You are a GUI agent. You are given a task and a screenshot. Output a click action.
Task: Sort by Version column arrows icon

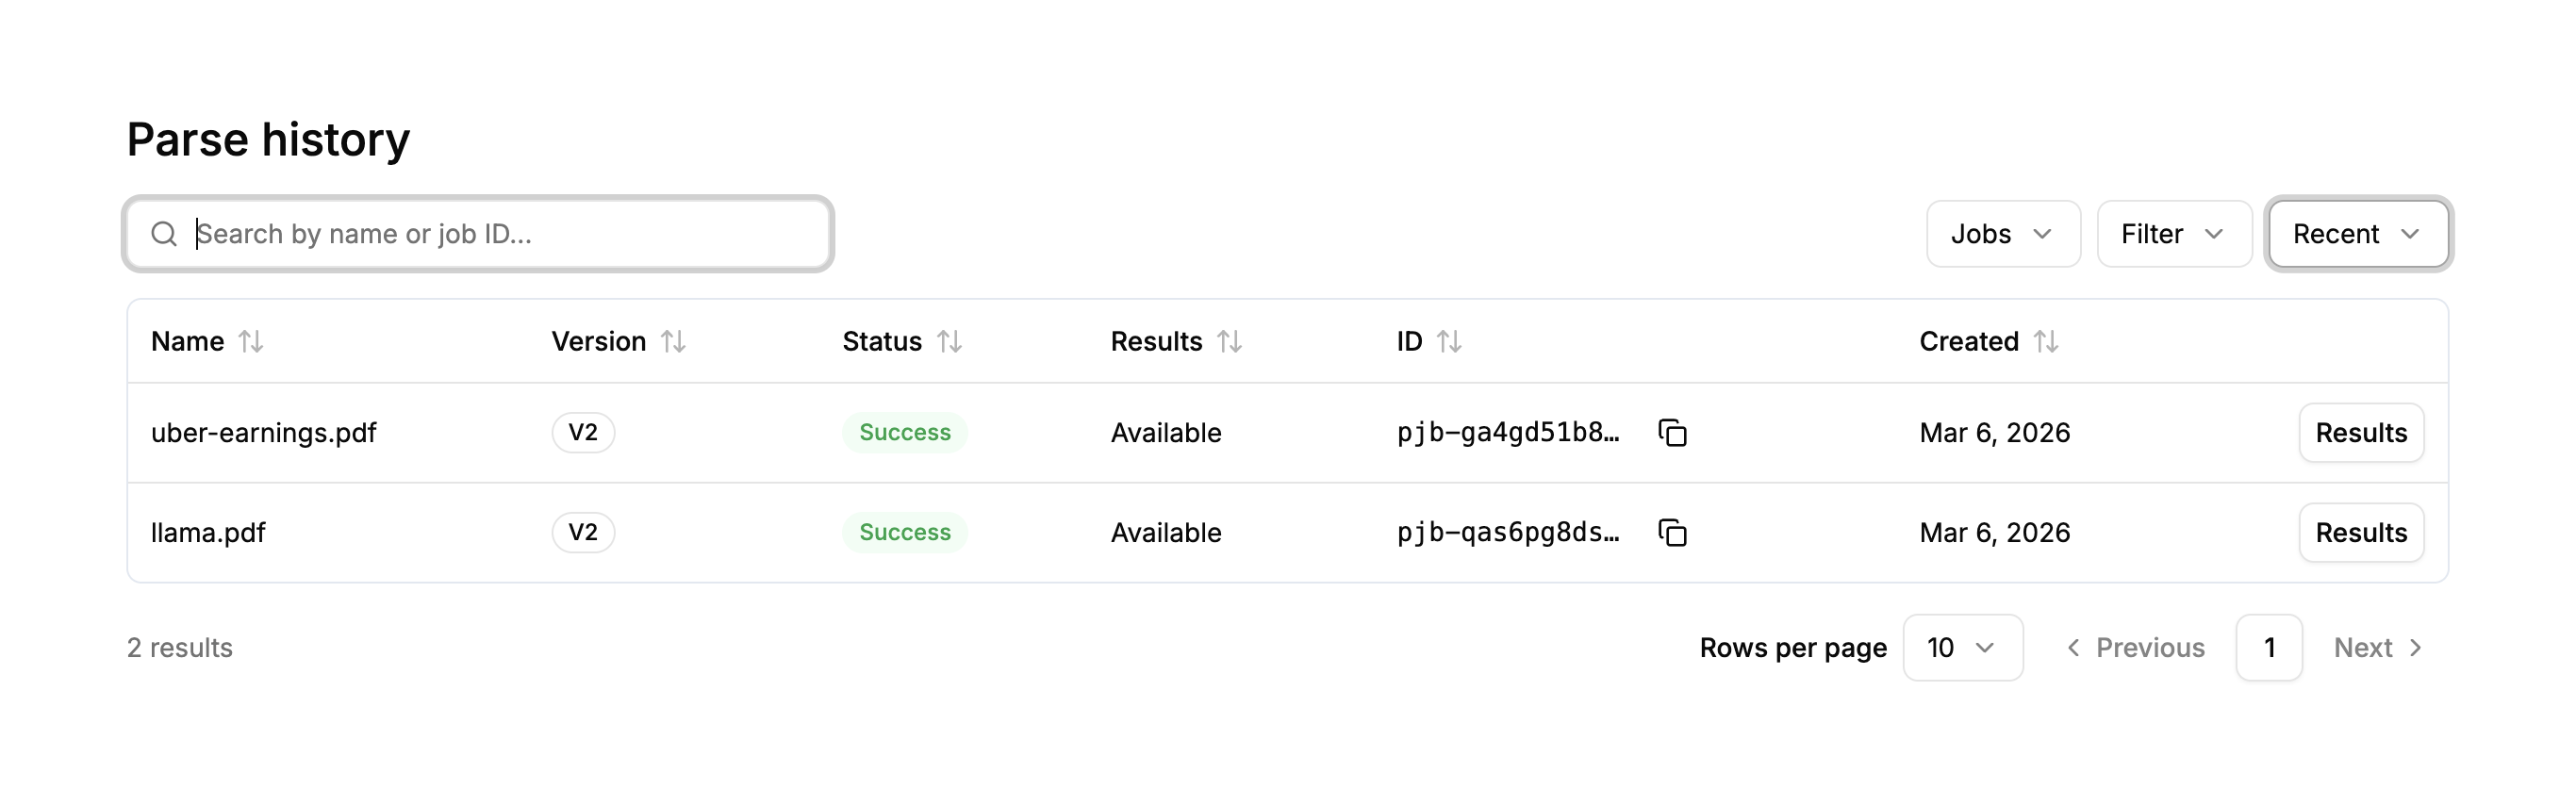click(x=673, y=342)
